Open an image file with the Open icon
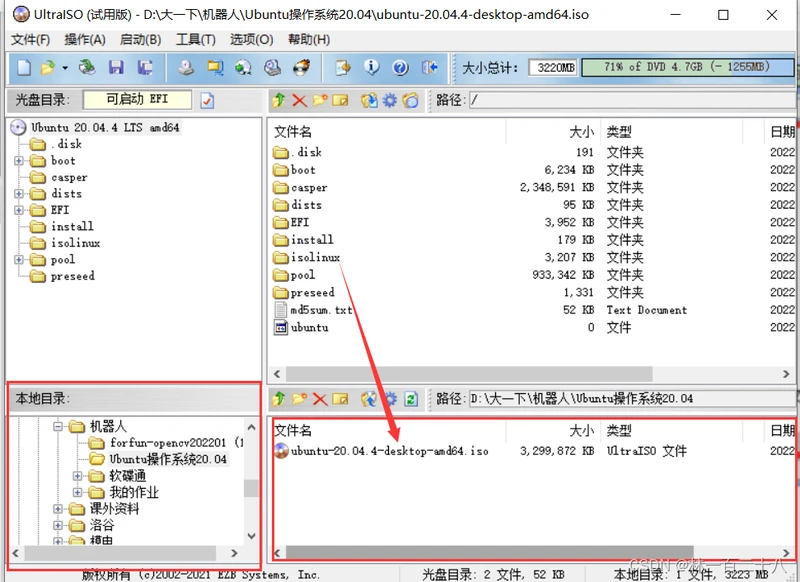The width and height of the screenshot is (800, 582). click(48, 67)
